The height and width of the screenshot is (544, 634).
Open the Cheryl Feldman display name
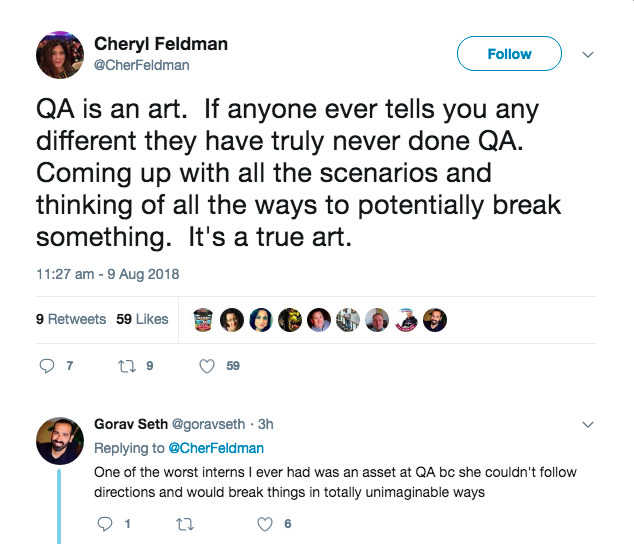pos(161,44)
